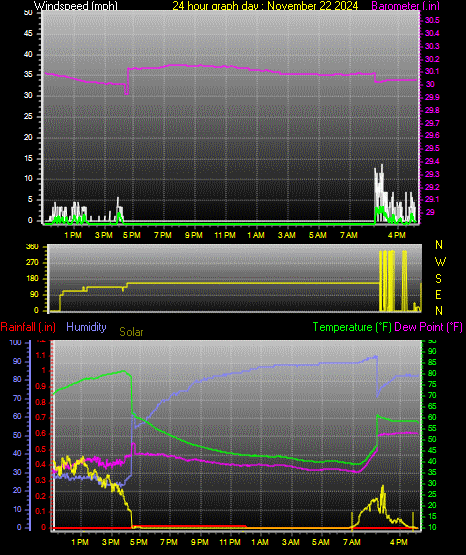Click the 4 PM tick on top graph
The height and width of the screenshot is (555, 466).
397,235
